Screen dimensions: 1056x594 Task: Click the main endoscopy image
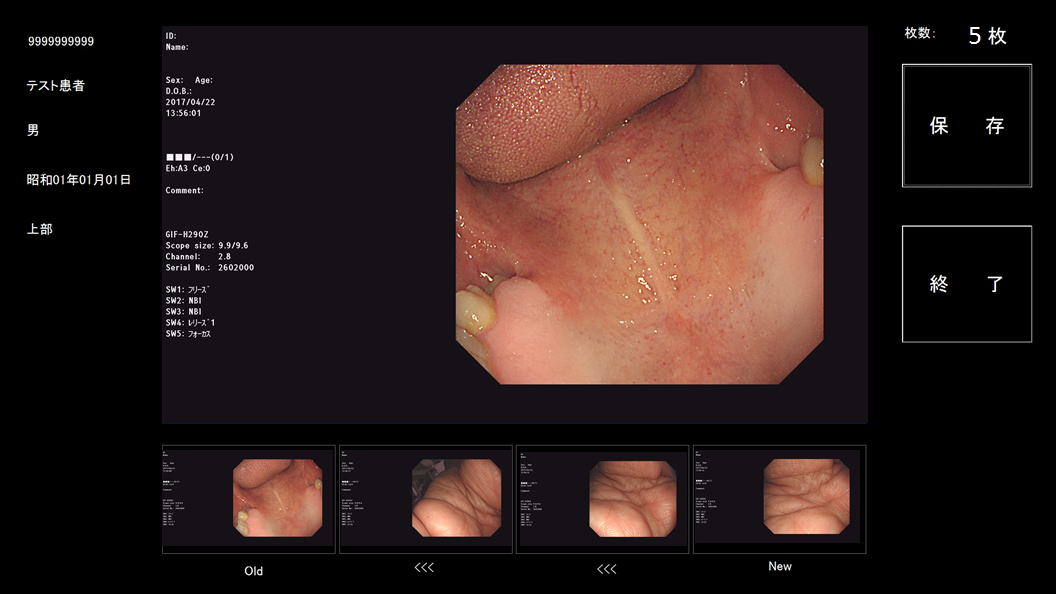pos(639,224)
